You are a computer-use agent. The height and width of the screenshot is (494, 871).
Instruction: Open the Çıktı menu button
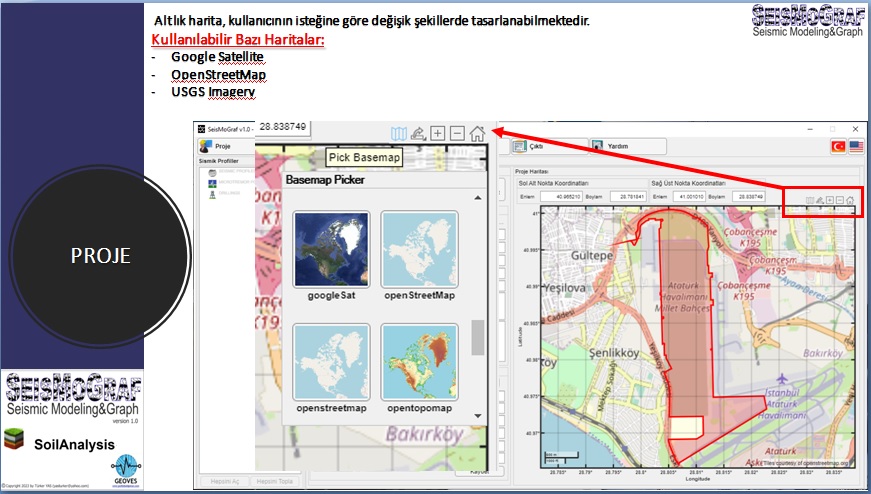coord(549,147)
